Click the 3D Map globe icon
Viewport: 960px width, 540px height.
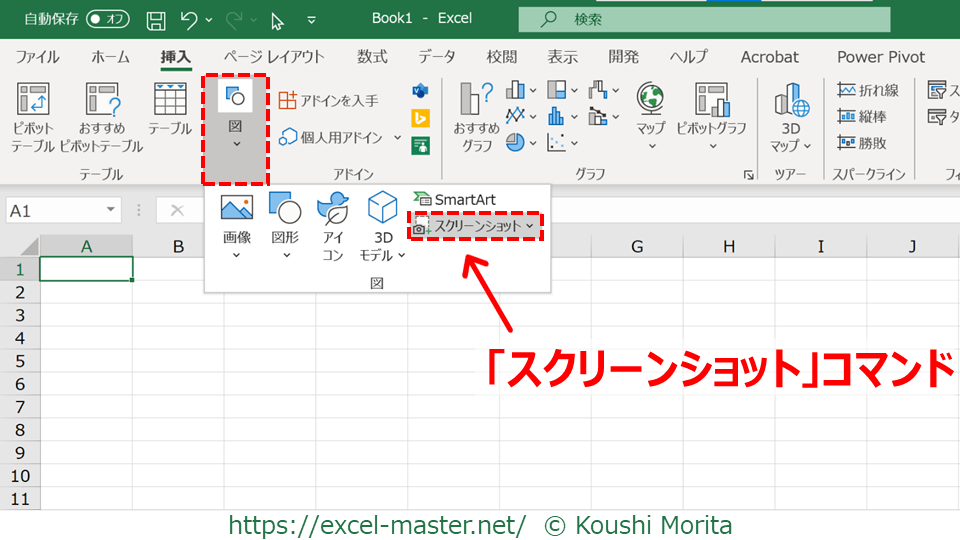pos(791,100)
